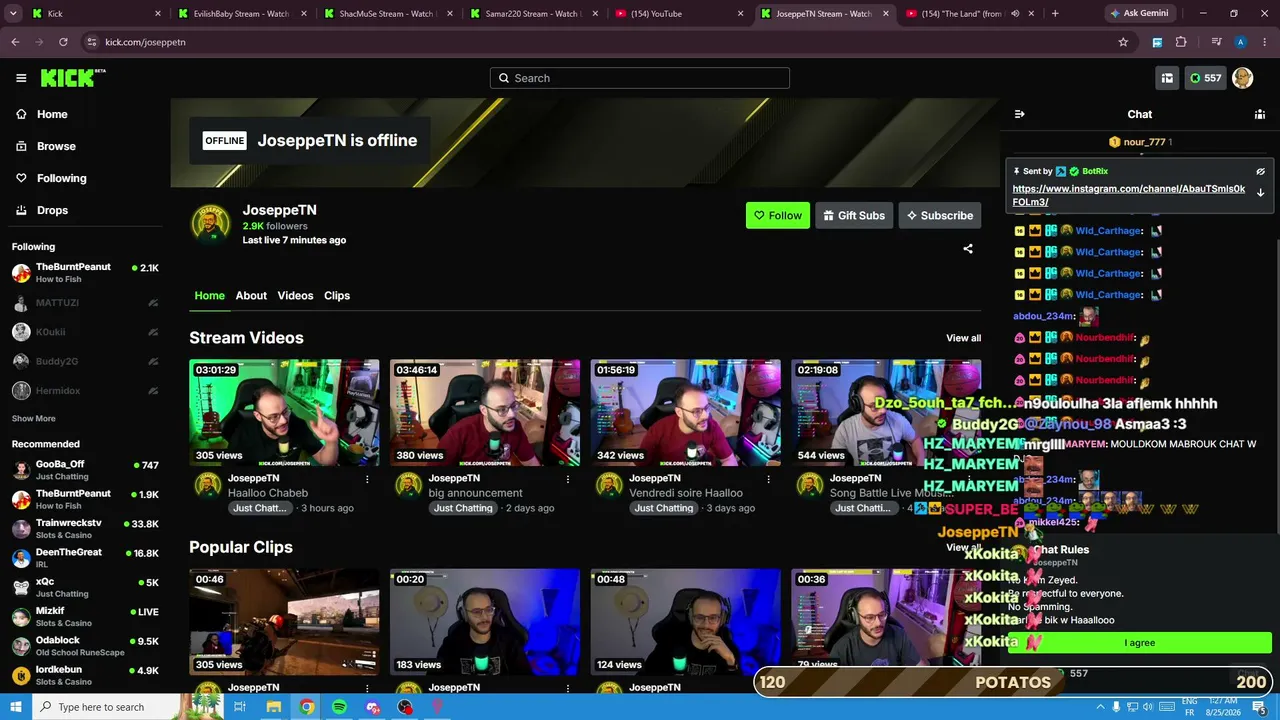
Task: Open Odablock recommended channel
Action: point(85,646)
